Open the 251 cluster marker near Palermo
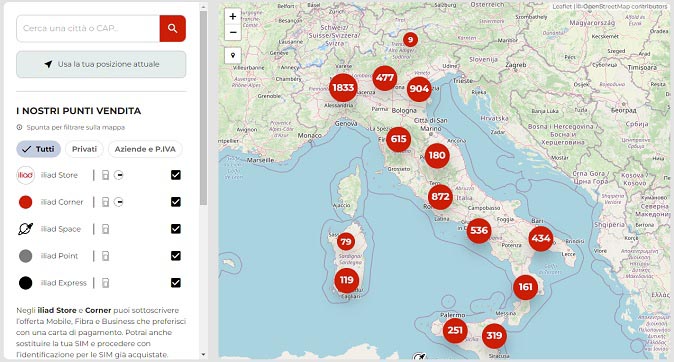 click(455, 331)
